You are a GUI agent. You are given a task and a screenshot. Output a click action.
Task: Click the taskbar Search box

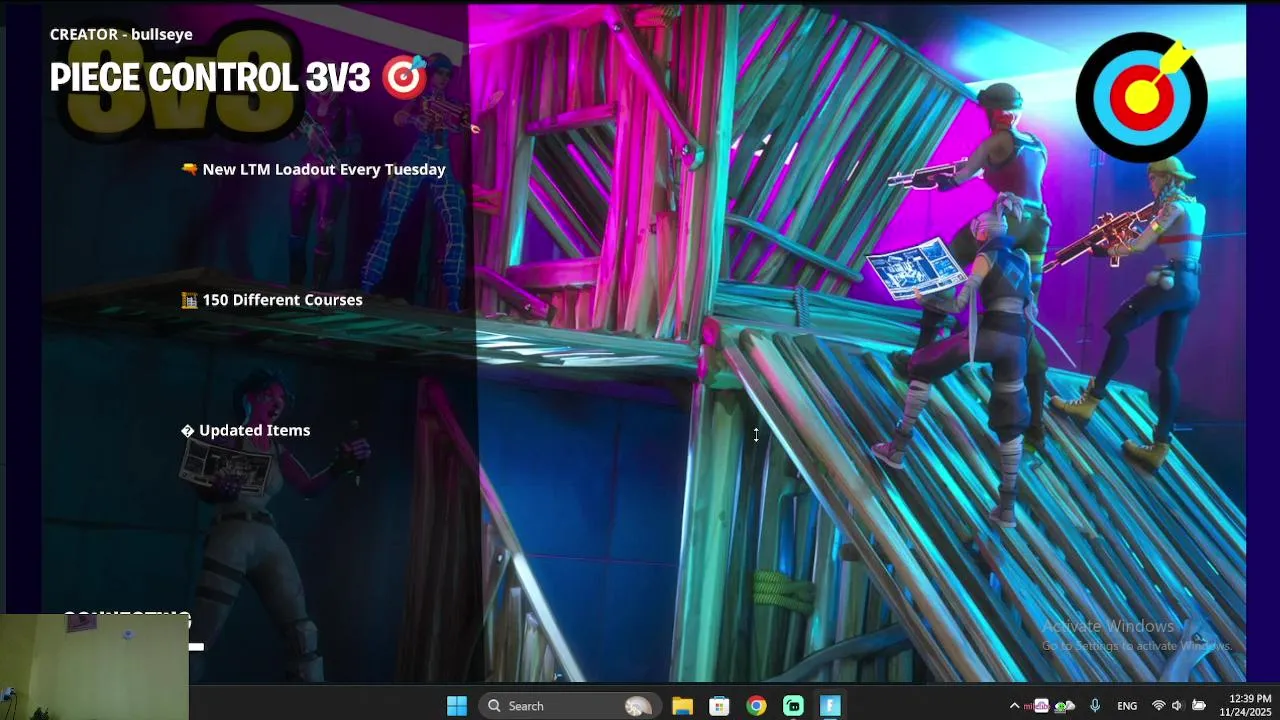point(570,706)
